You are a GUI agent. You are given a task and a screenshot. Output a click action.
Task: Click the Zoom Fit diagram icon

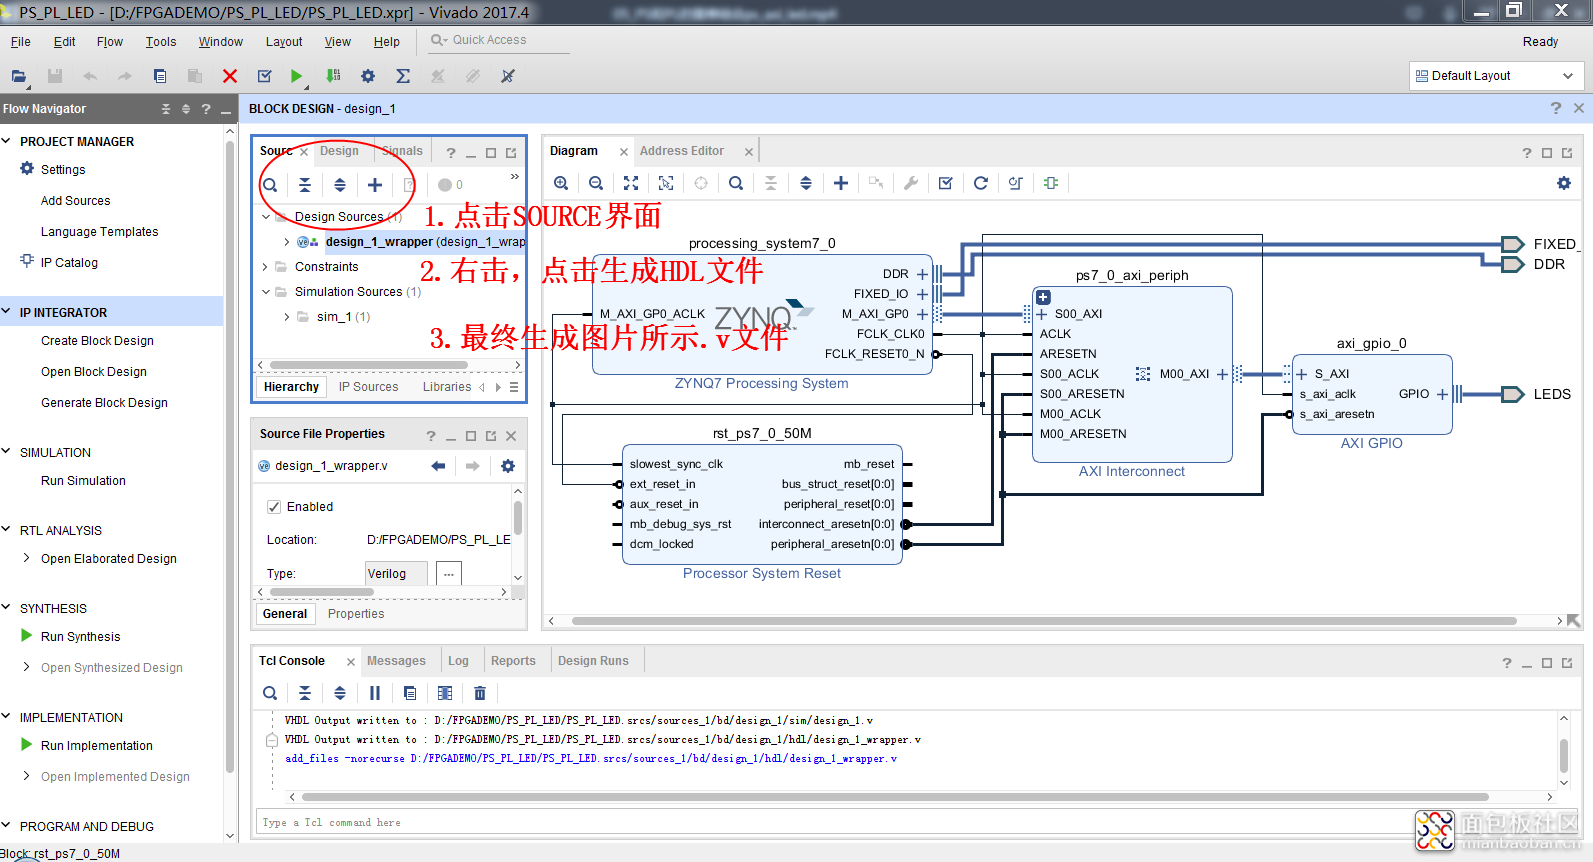pos(631,183)
